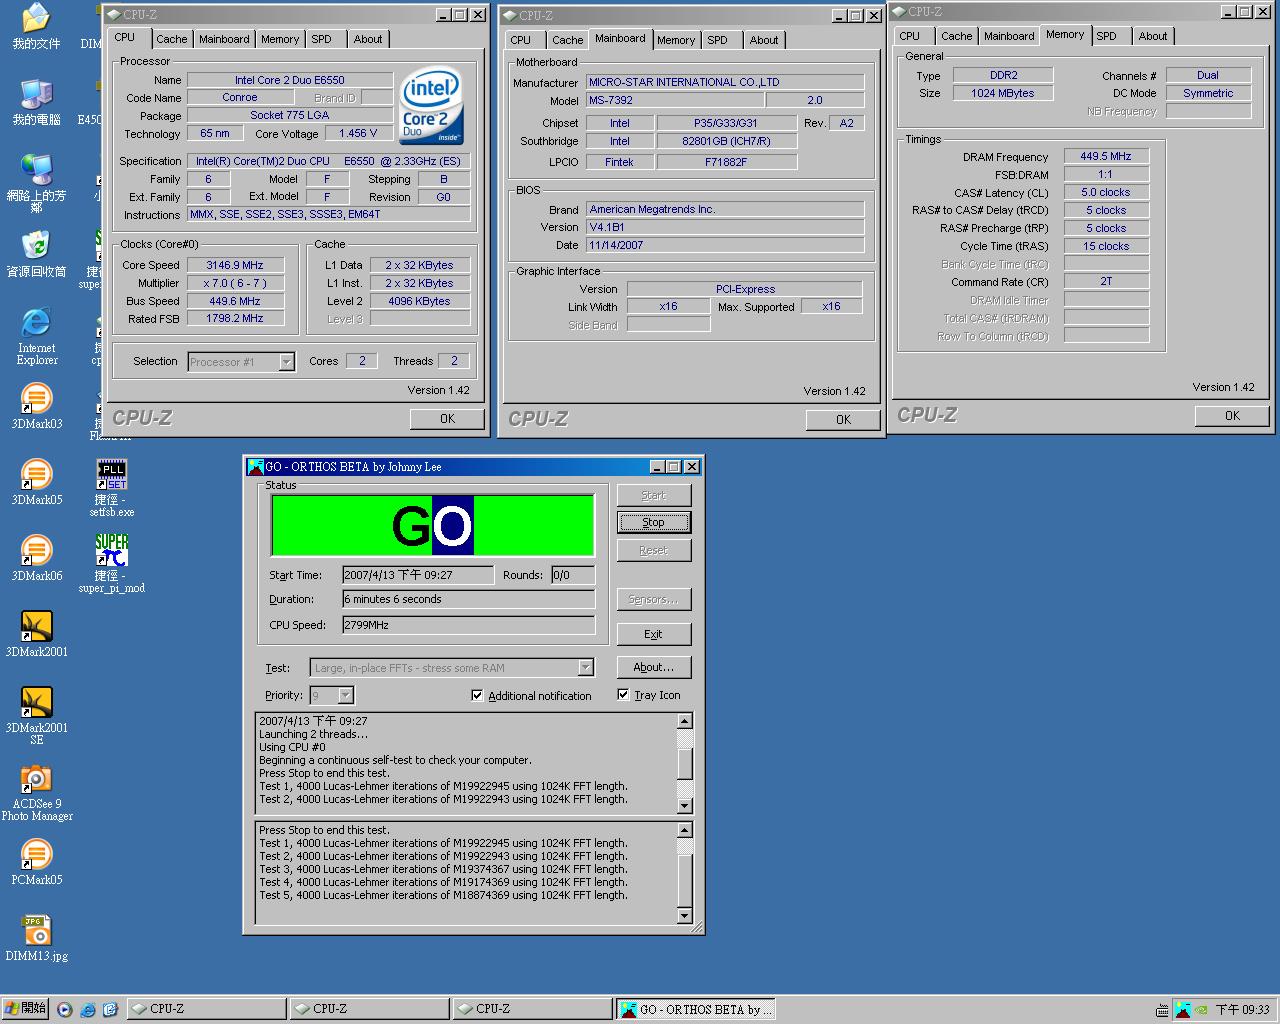The height and width of the screenshot is (1024, 1280).
Task: Open the Priority dropdown in ORTHOS
Action: pyautogui.click(x=346, y=695)
